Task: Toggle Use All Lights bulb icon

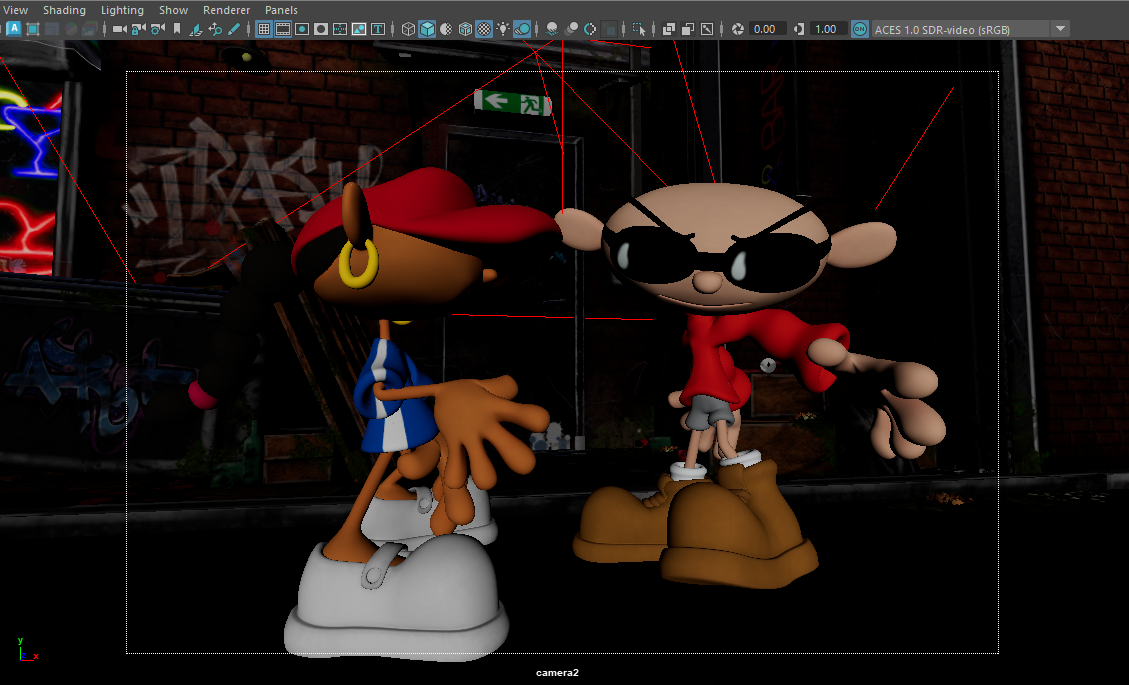Action: (503, 29)
